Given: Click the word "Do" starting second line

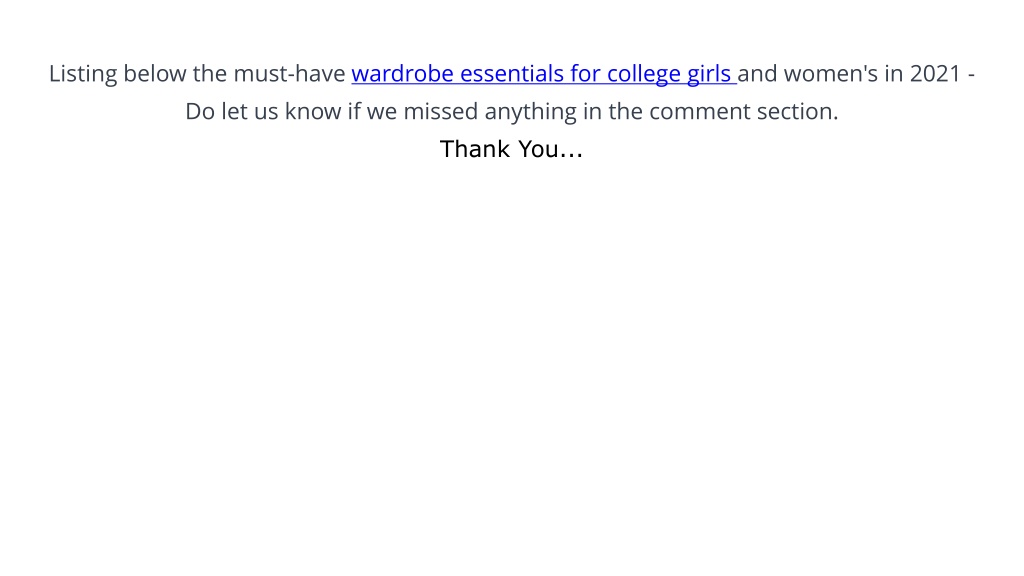Looking at the screenshot, I should (200, 112).
